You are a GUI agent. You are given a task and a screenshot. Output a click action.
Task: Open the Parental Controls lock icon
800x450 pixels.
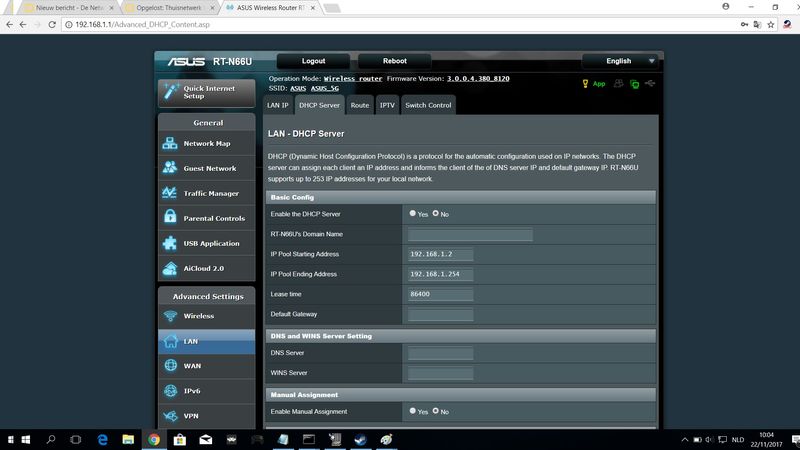pos(170,219)
